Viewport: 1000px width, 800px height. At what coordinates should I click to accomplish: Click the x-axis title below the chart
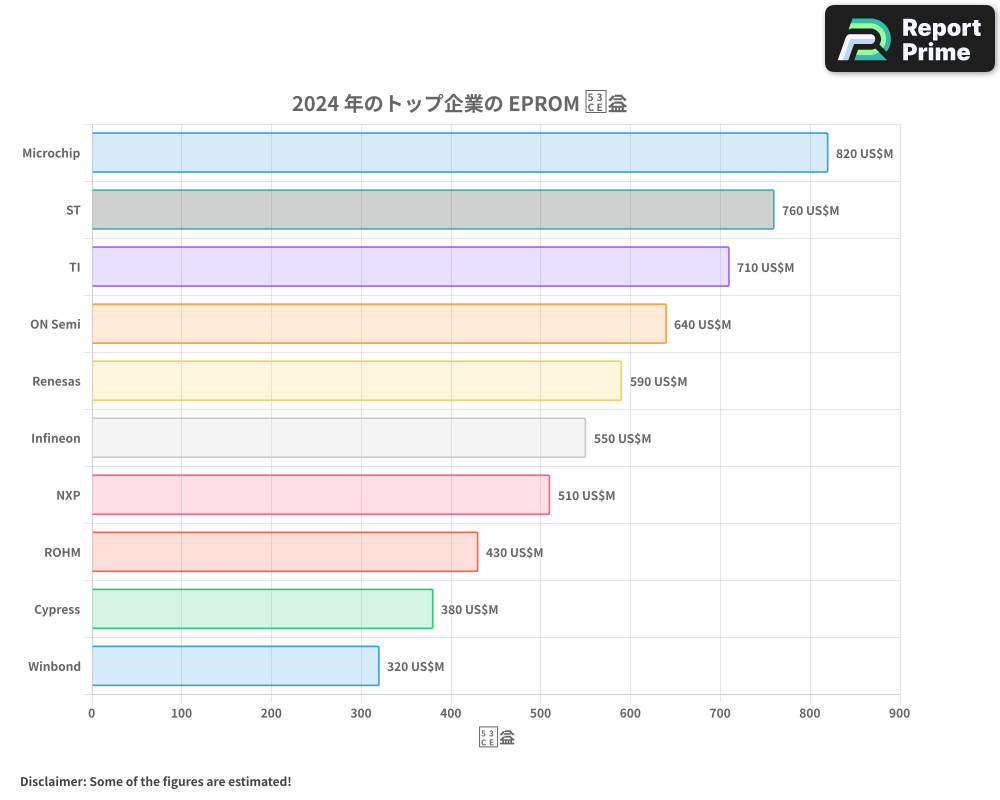click(496, 735)
